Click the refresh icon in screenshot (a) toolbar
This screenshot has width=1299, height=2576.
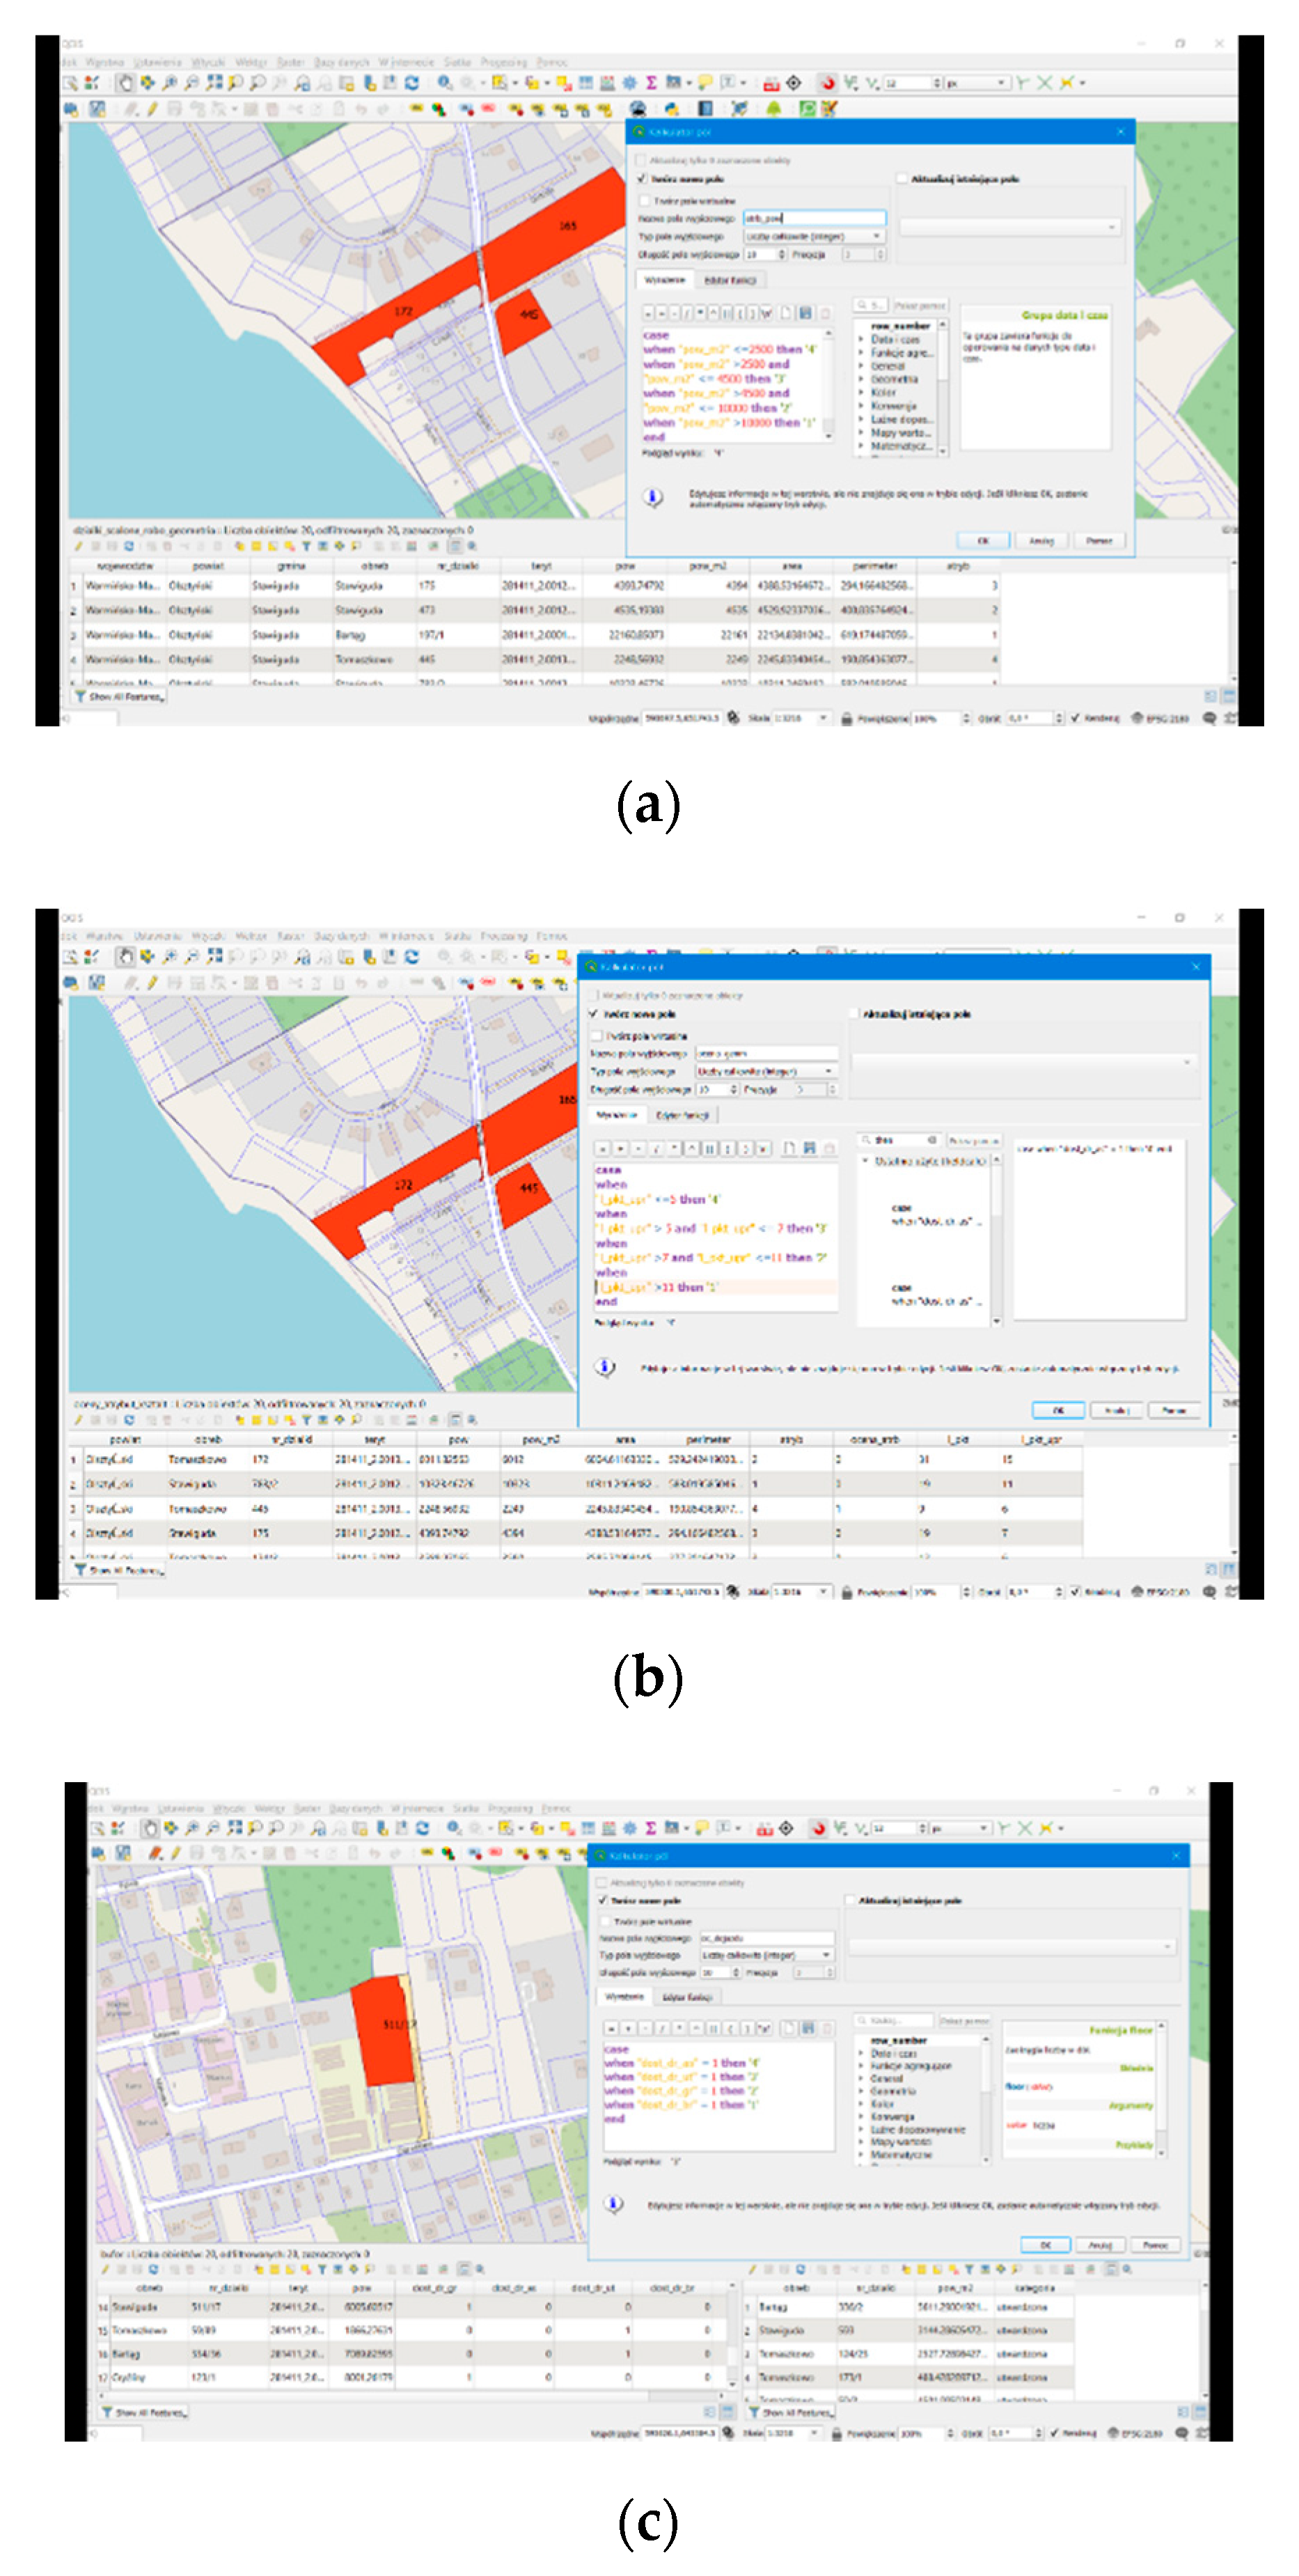(x=411, y=83)
